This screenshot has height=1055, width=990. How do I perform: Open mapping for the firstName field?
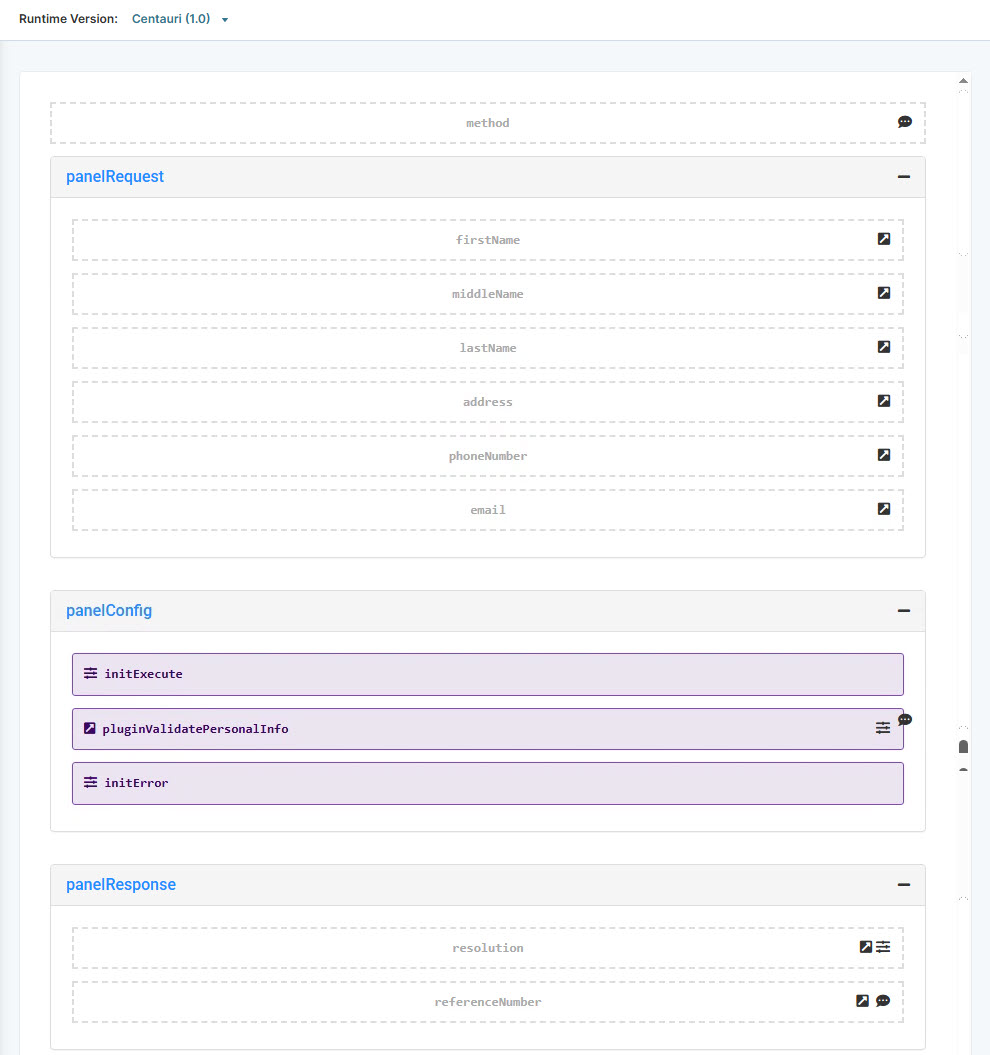pyautogui.click(x=883, y=239)
